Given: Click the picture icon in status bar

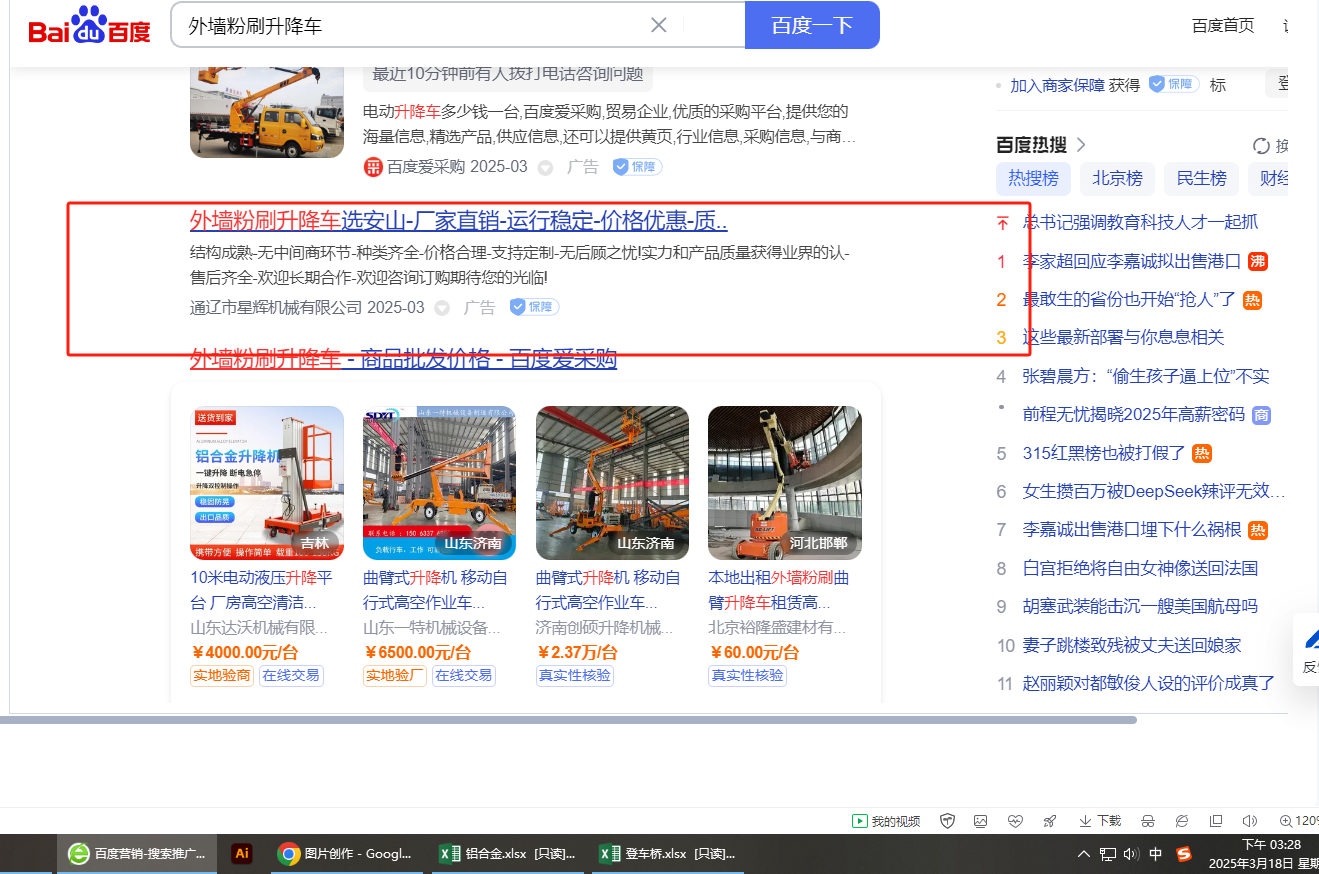Looking at the screenshot, I should tap(981, 821).
